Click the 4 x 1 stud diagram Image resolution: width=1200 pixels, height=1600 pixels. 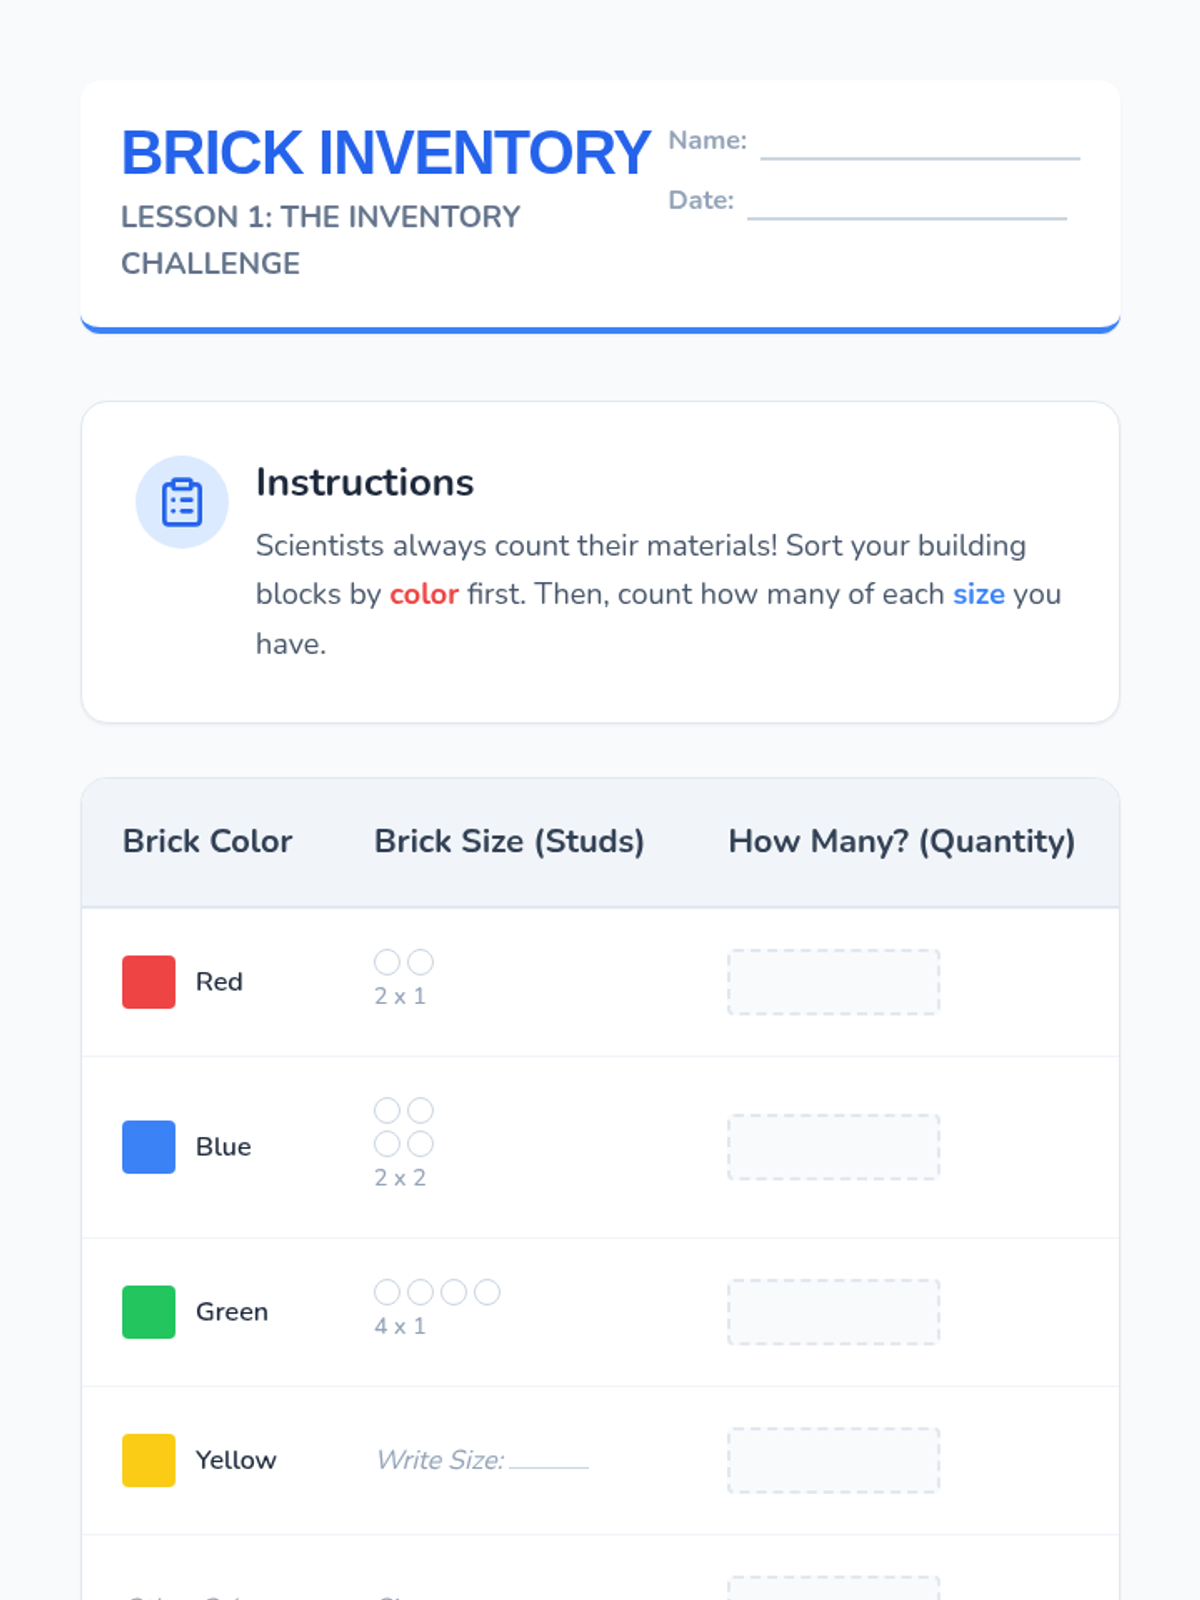437,1292
